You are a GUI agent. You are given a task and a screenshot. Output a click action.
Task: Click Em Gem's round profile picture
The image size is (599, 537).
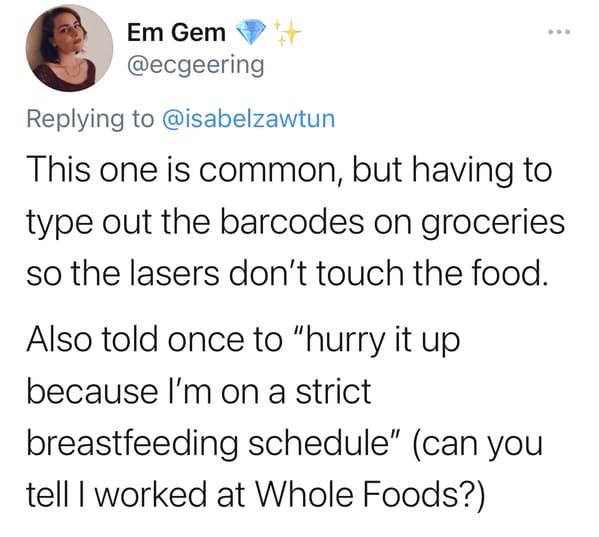(x=70, y=48)
